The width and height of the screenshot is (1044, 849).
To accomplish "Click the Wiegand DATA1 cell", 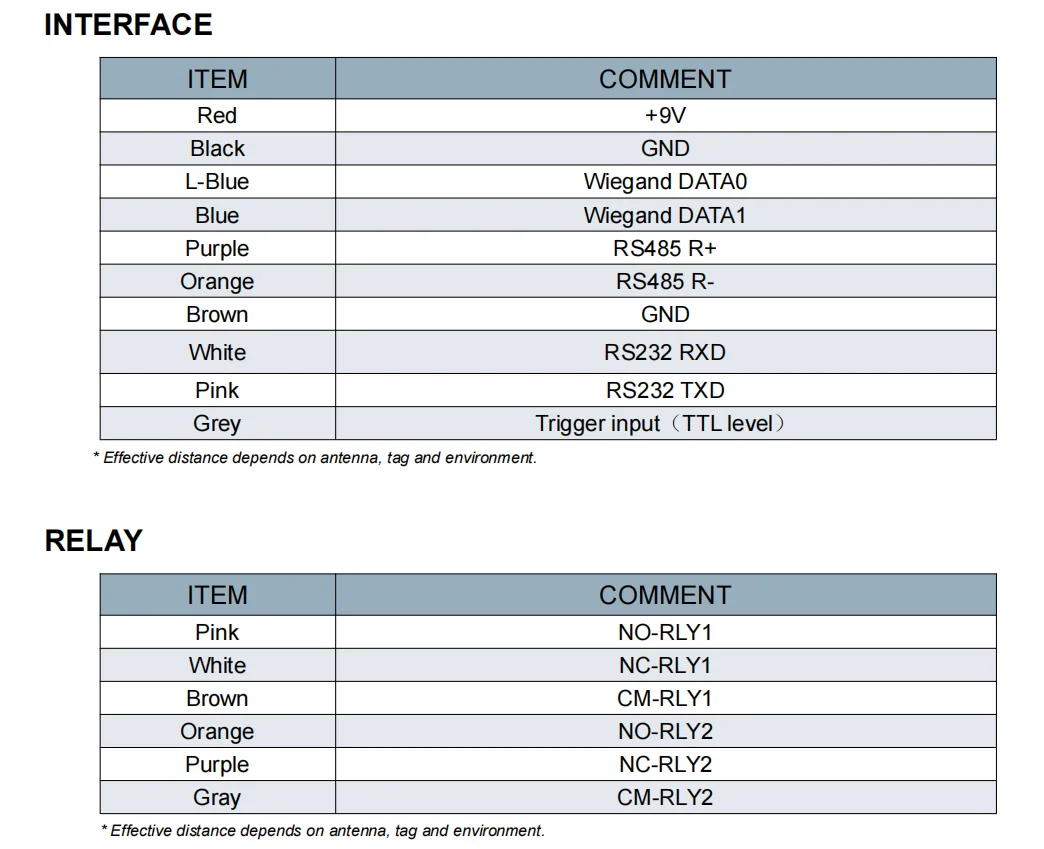I will [665, 215].
